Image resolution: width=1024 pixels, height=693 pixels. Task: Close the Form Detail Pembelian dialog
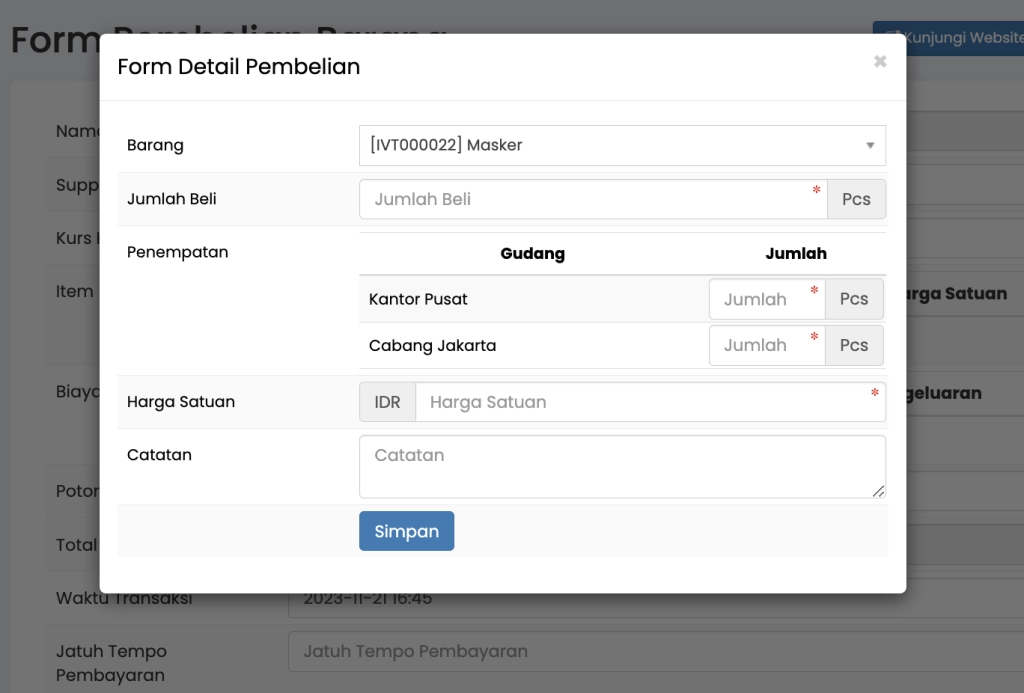pyautogui.click(x=880, y=62)
